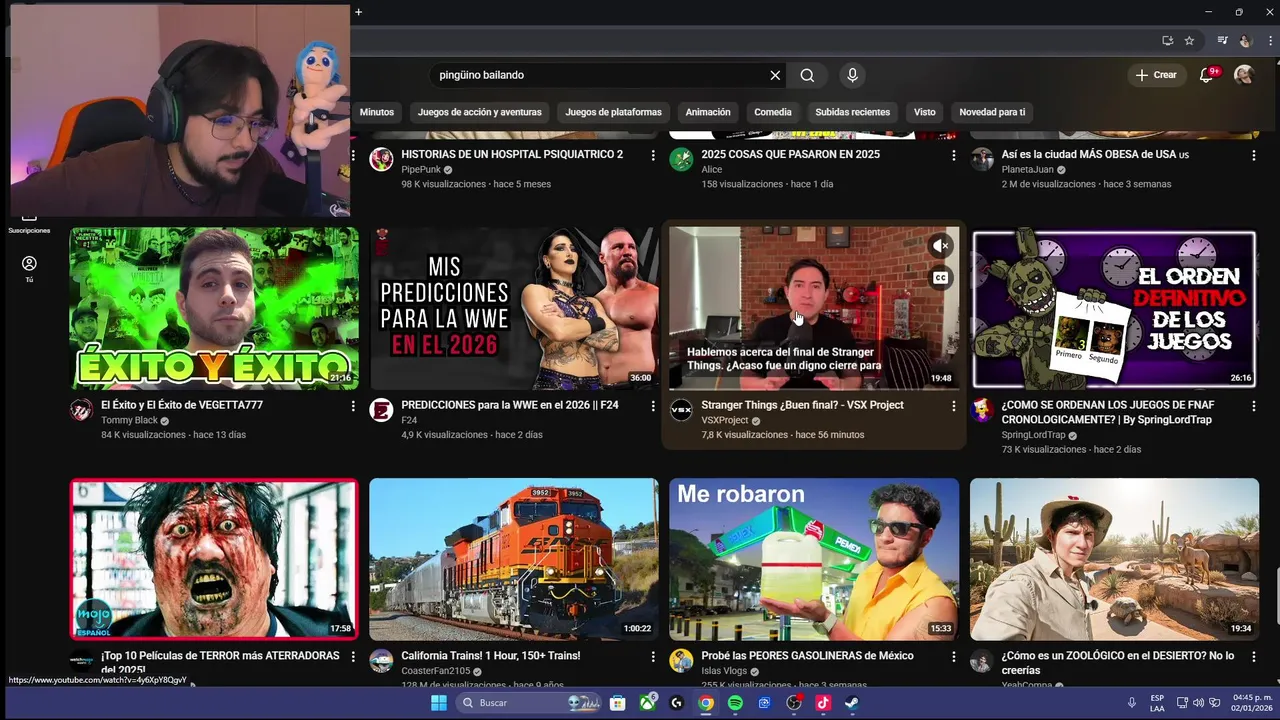Image resolution: width=1280 pixels, height=720 pixels.
Task: Open Chrome media controls icon
Action: coord(1222,41)
